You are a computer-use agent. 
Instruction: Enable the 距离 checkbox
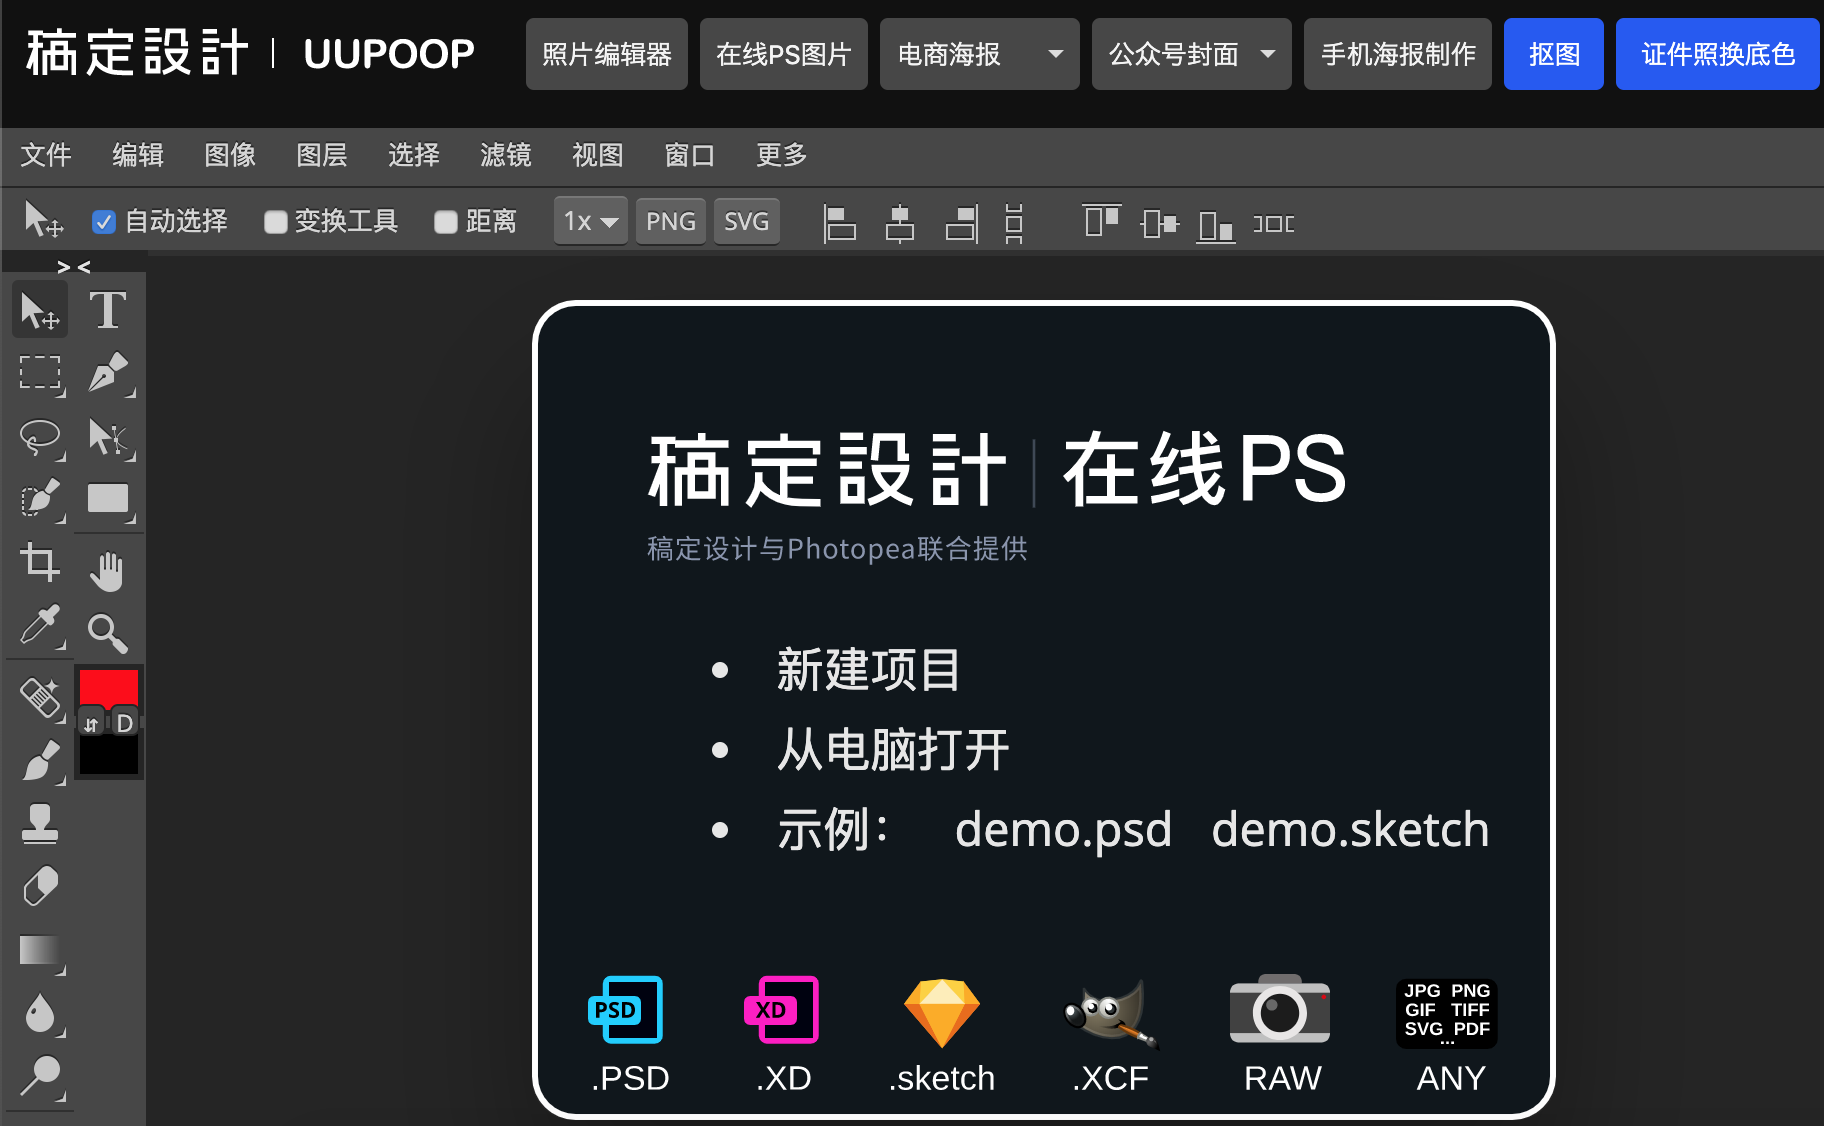tap(445, 222)
